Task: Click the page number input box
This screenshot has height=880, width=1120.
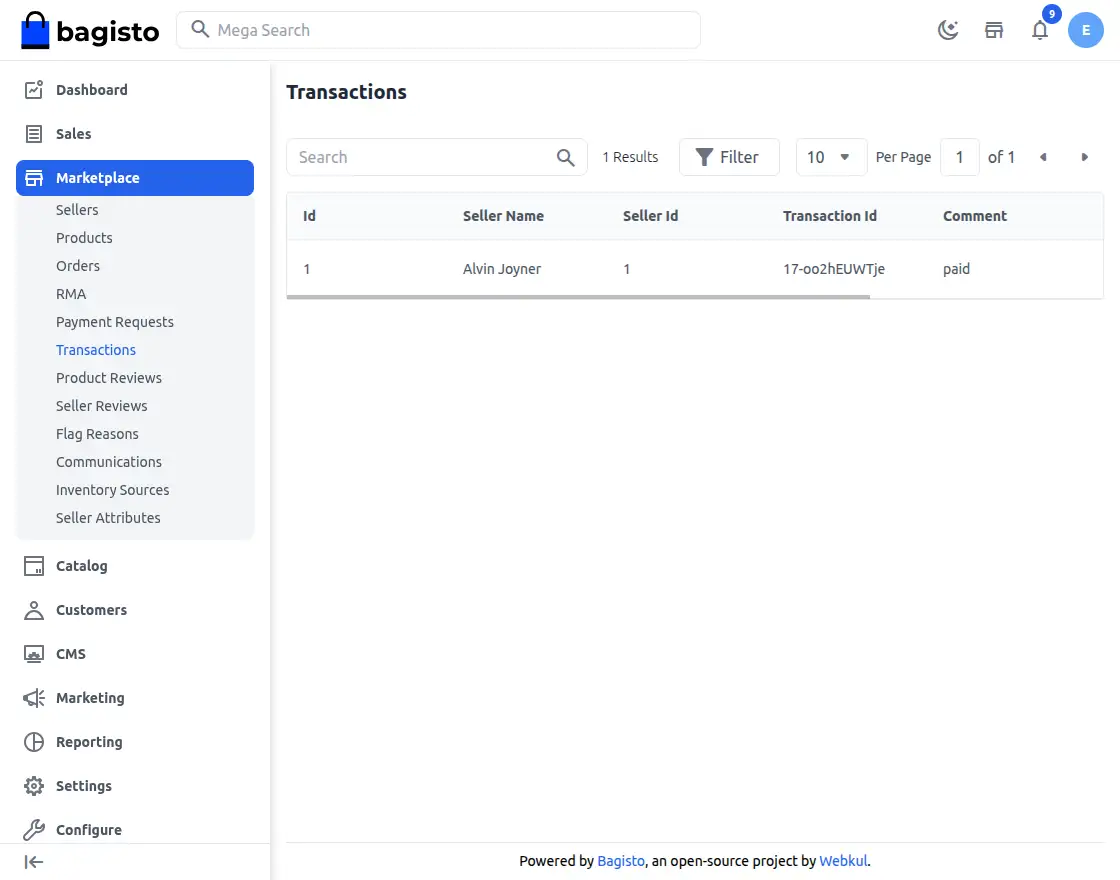Action: 960,157
